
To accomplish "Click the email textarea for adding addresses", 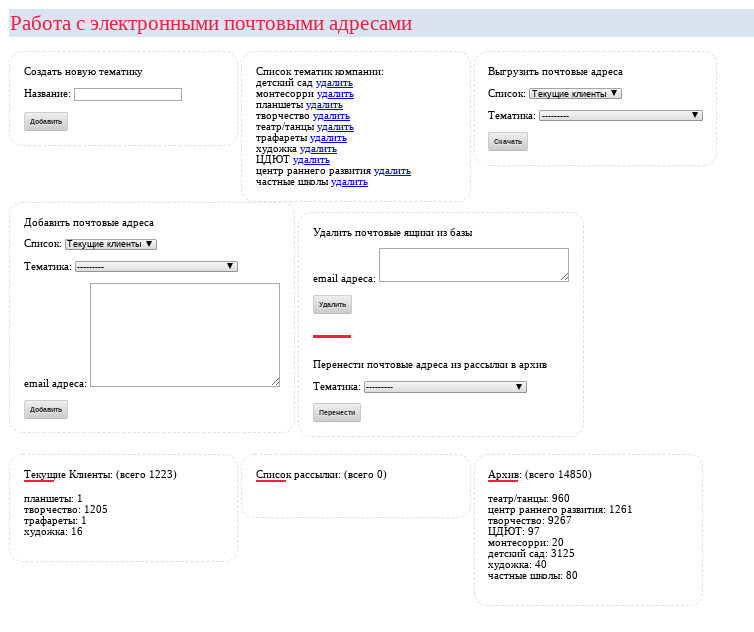I will click(185, 334).
